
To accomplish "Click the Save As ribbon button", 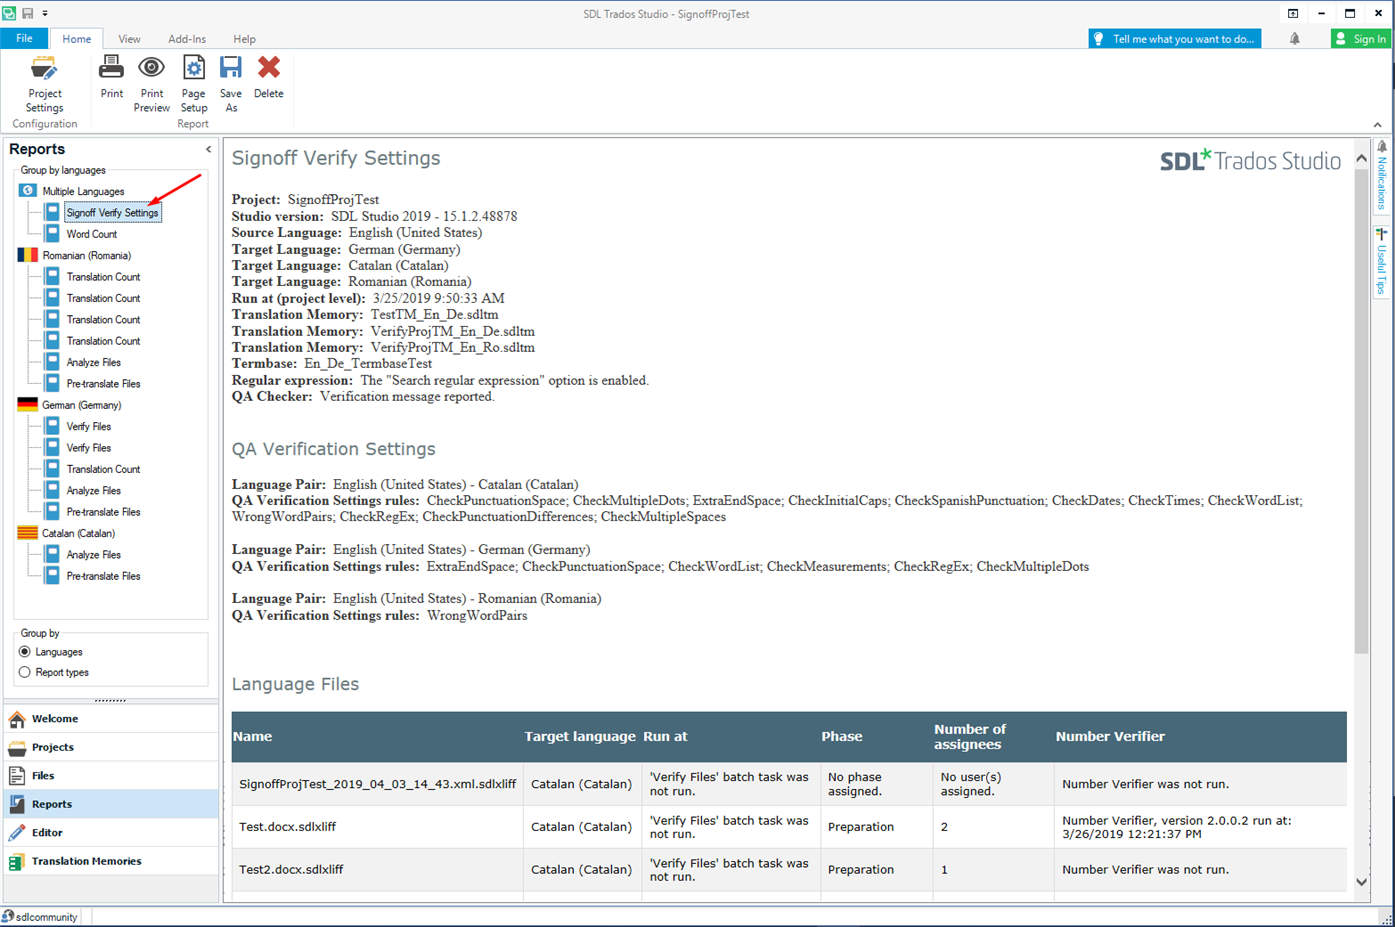I will tap(231, 84).
